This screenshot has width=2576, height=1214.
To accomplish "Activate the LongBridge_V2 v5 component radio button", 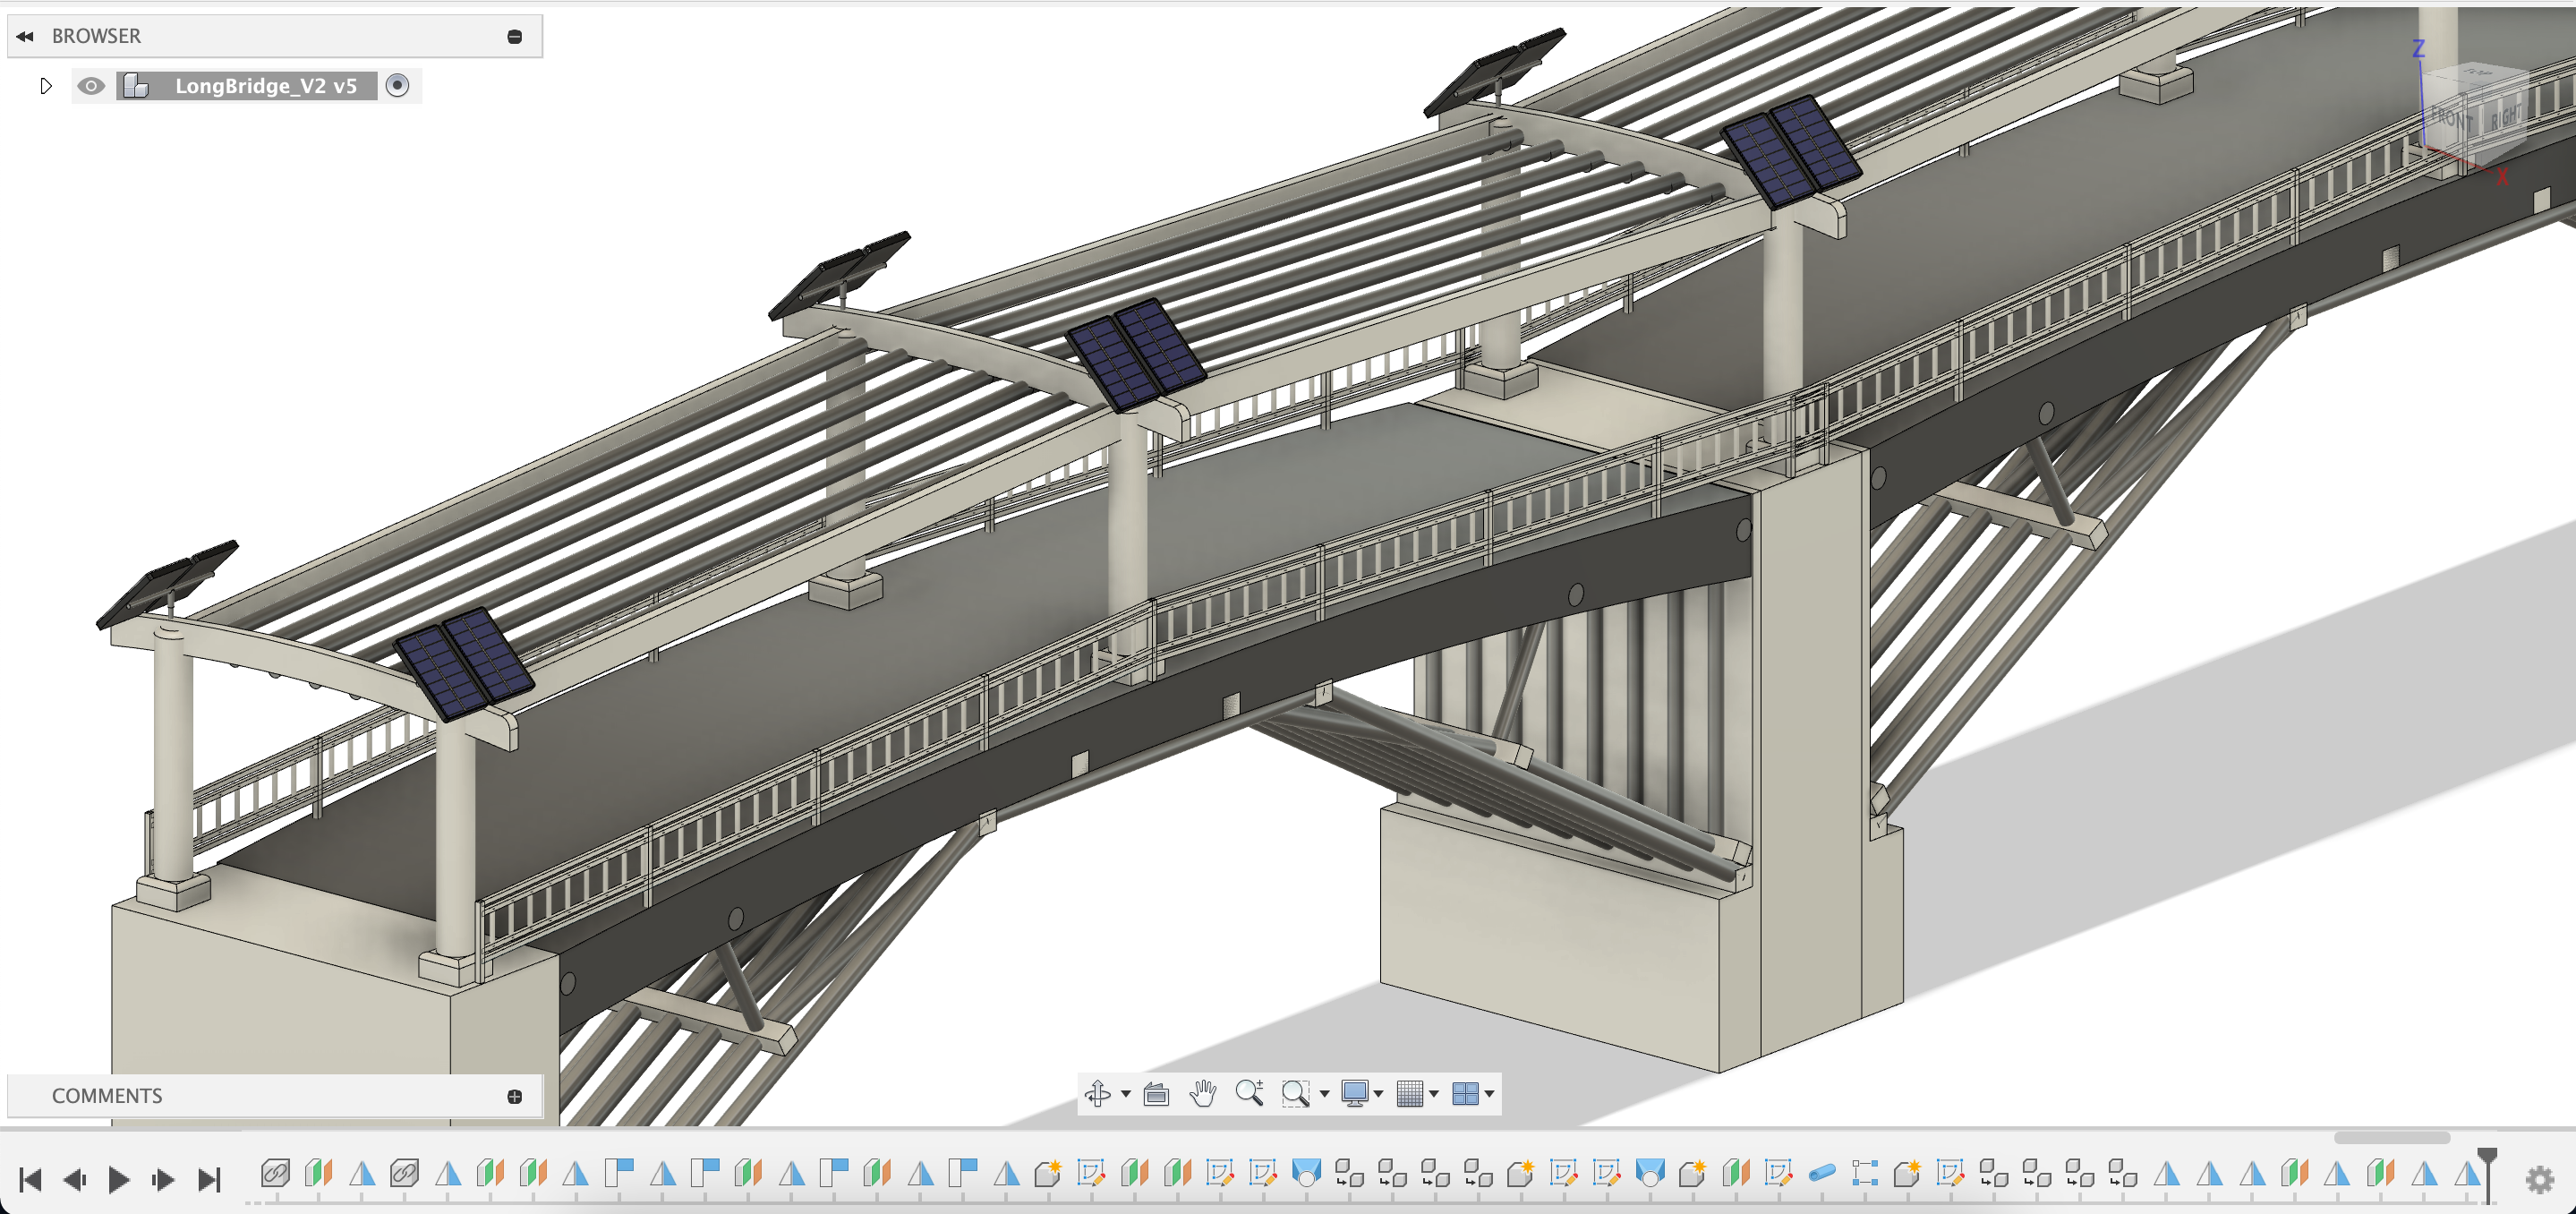I will [398, 86].
